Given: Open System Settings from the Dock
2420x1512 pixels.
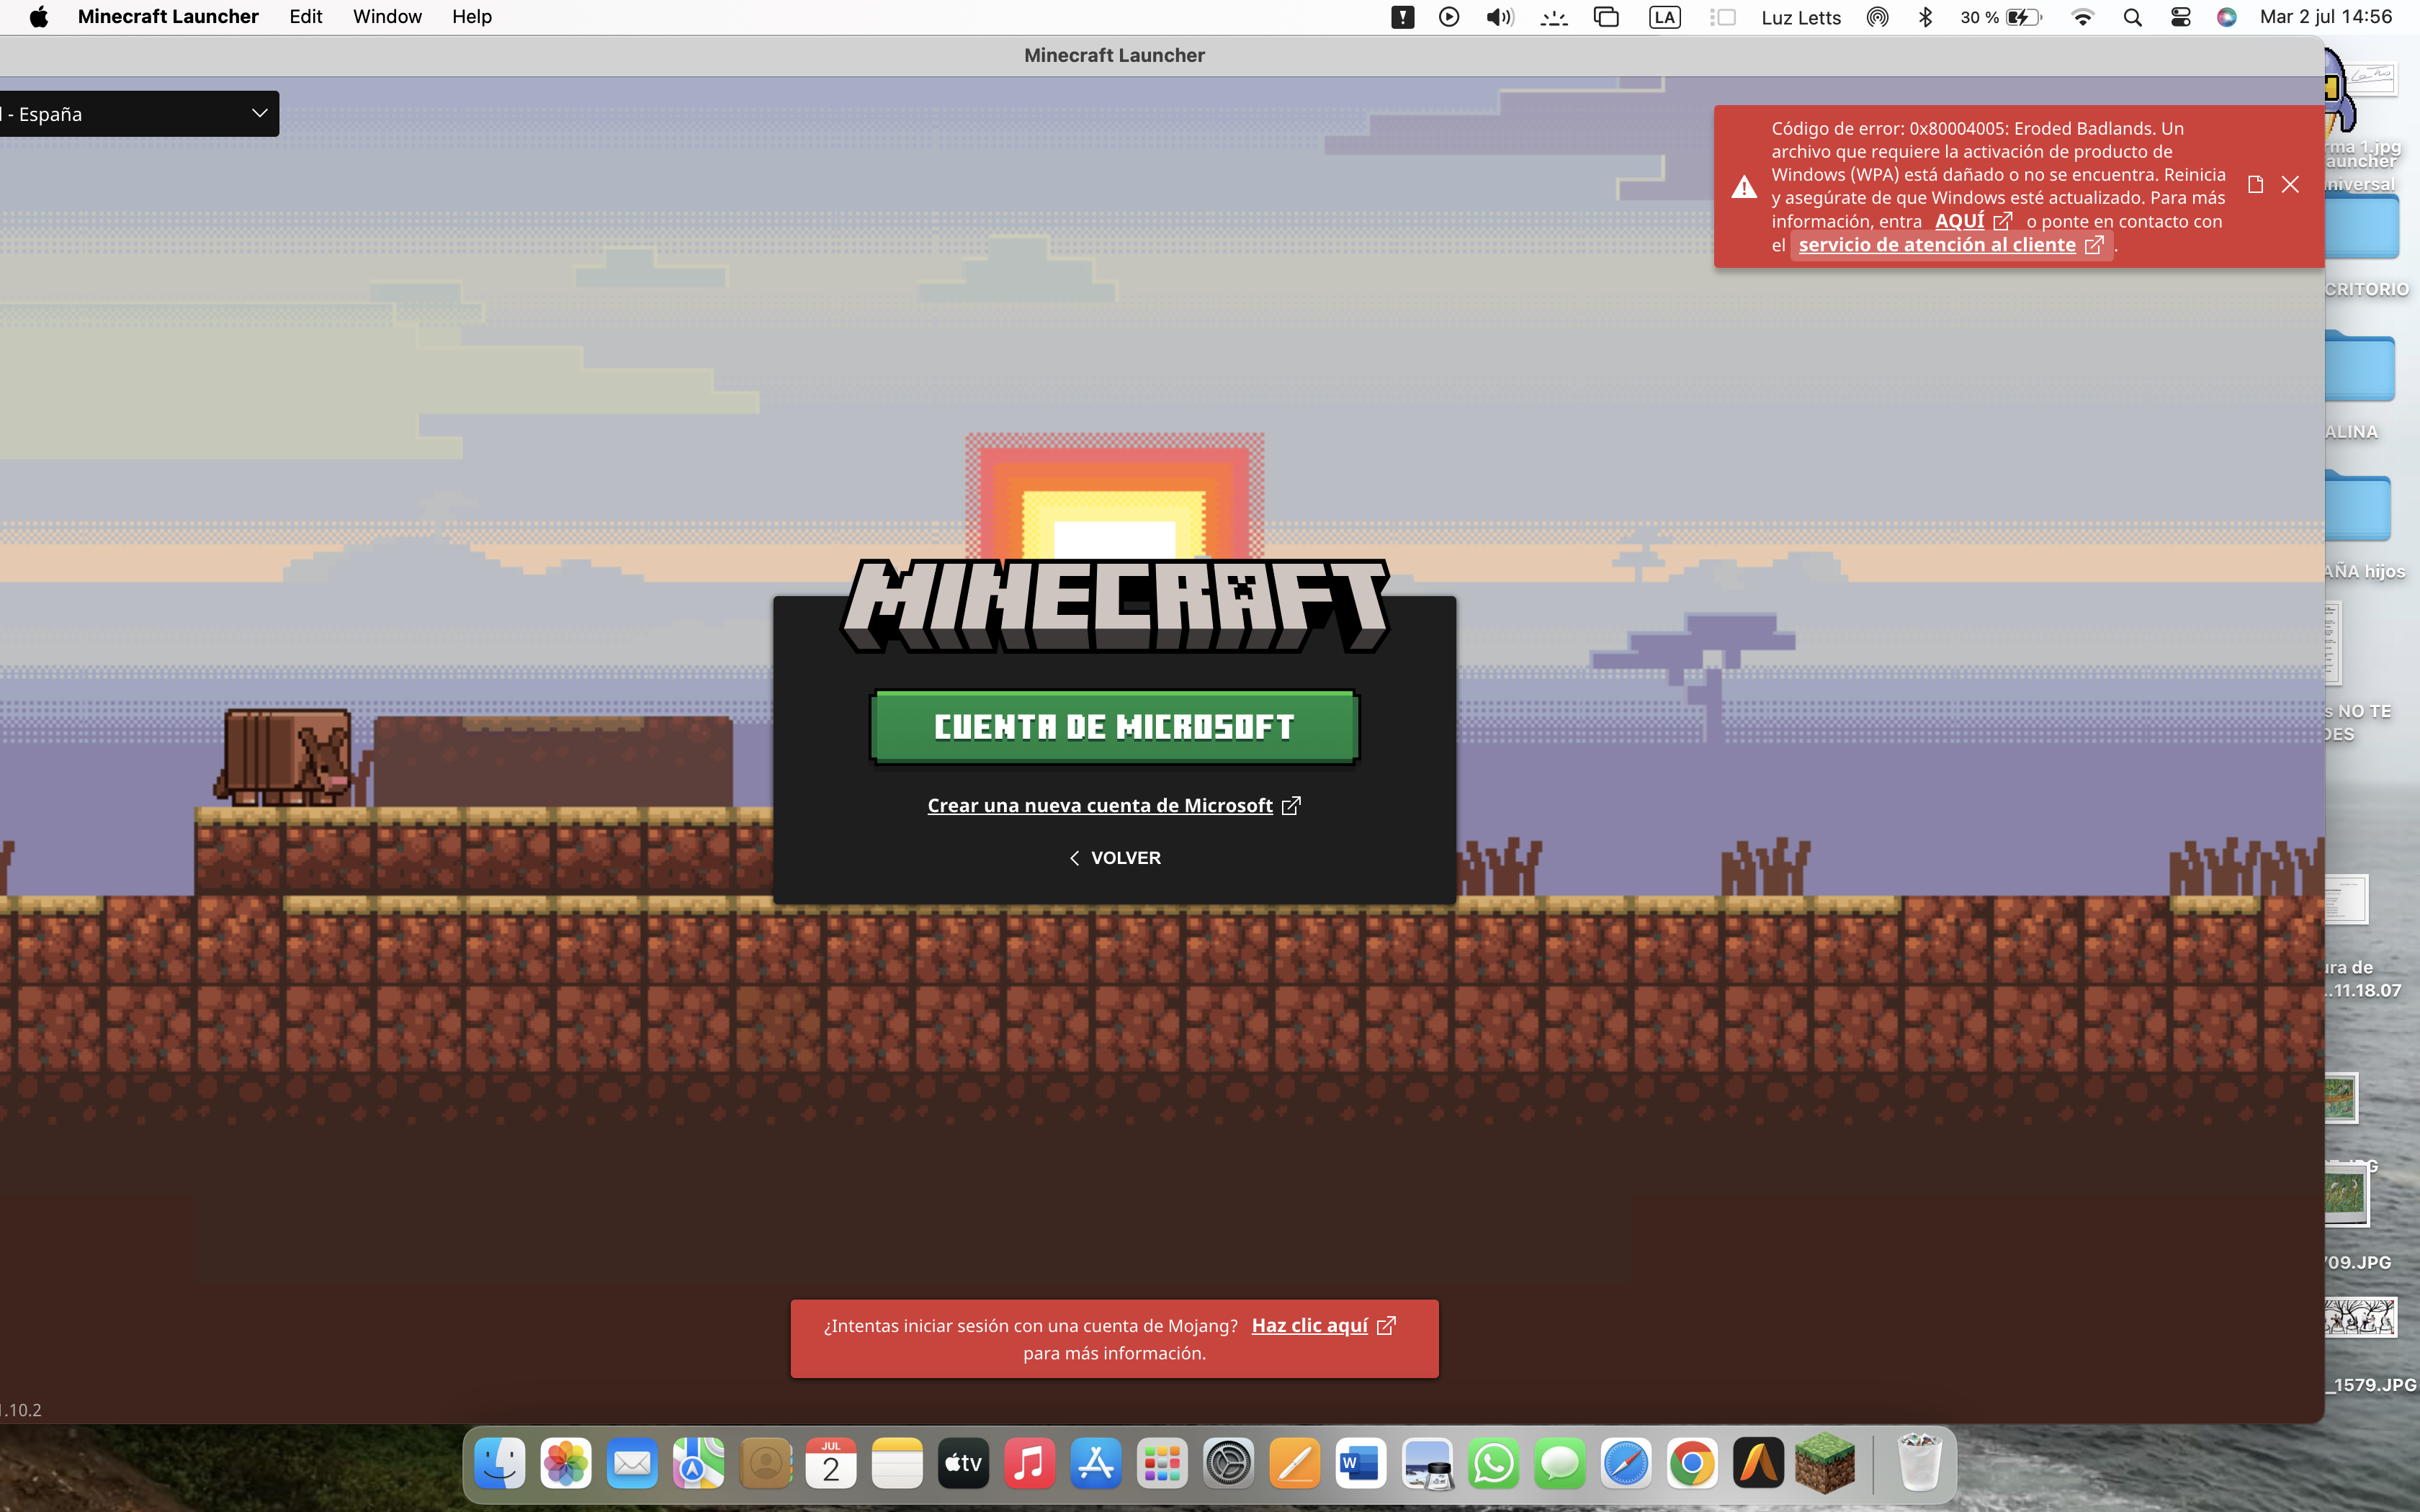Looking at the screenshot, I should click(1228, 1464).
